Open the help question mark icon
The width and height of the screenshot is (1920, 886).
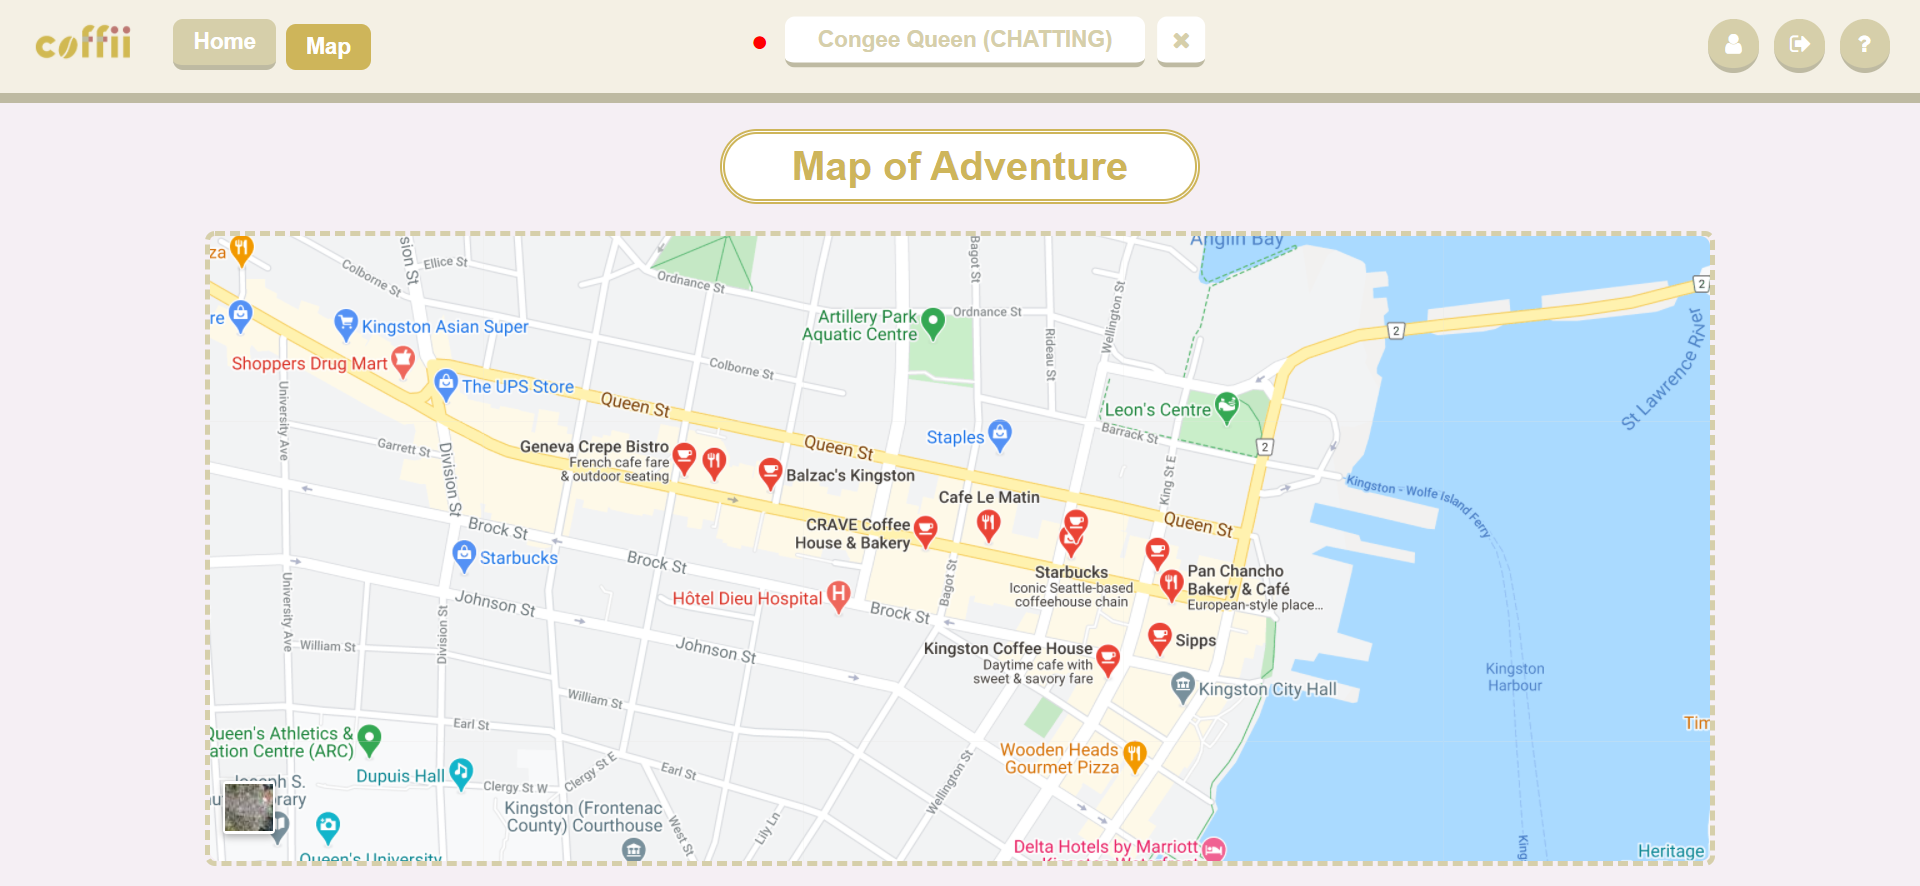point(1864,45)
